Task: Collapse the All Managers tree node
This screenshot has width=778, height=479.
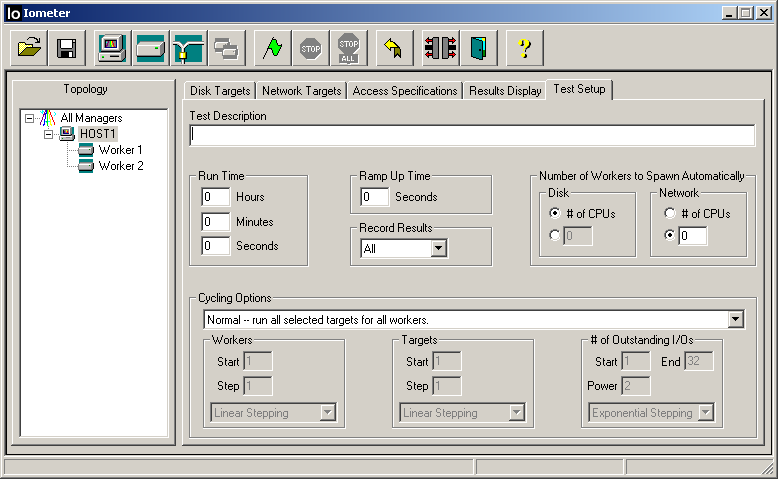Action: point(30,118)
